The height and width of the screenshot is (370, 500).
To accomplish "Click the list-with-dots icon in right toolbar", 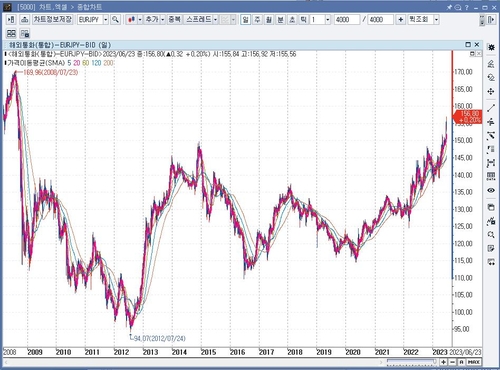I will [491, 149].
